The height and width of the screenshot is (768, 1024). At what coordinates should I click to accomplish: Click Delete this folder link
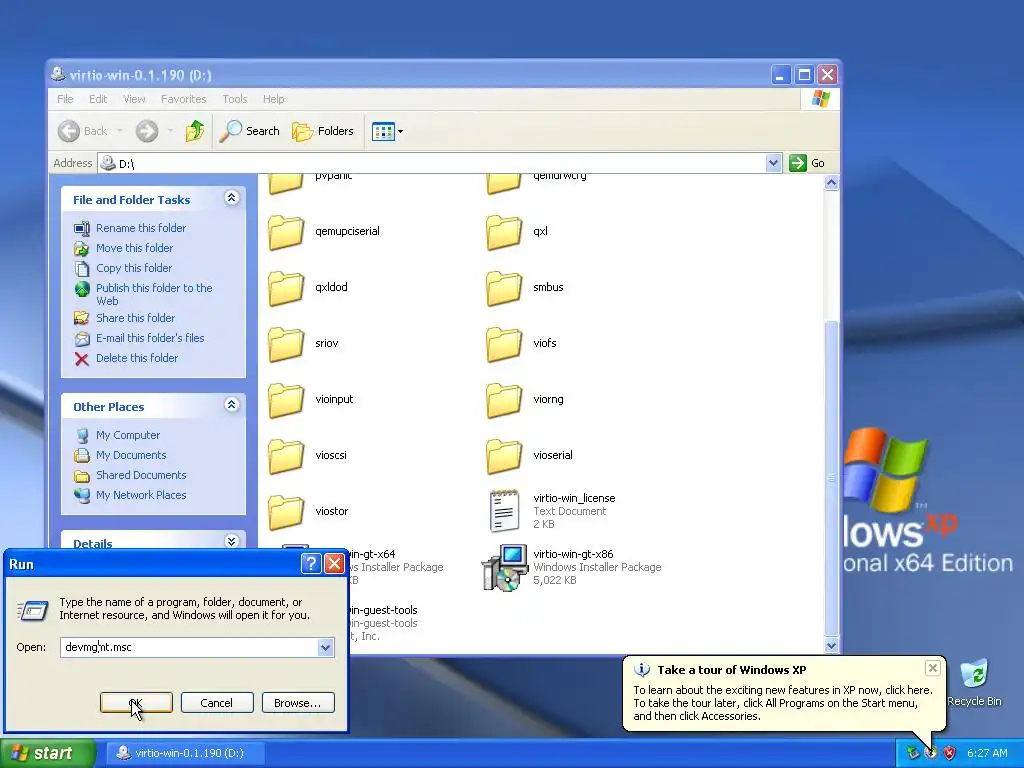[x=136, y=359]
